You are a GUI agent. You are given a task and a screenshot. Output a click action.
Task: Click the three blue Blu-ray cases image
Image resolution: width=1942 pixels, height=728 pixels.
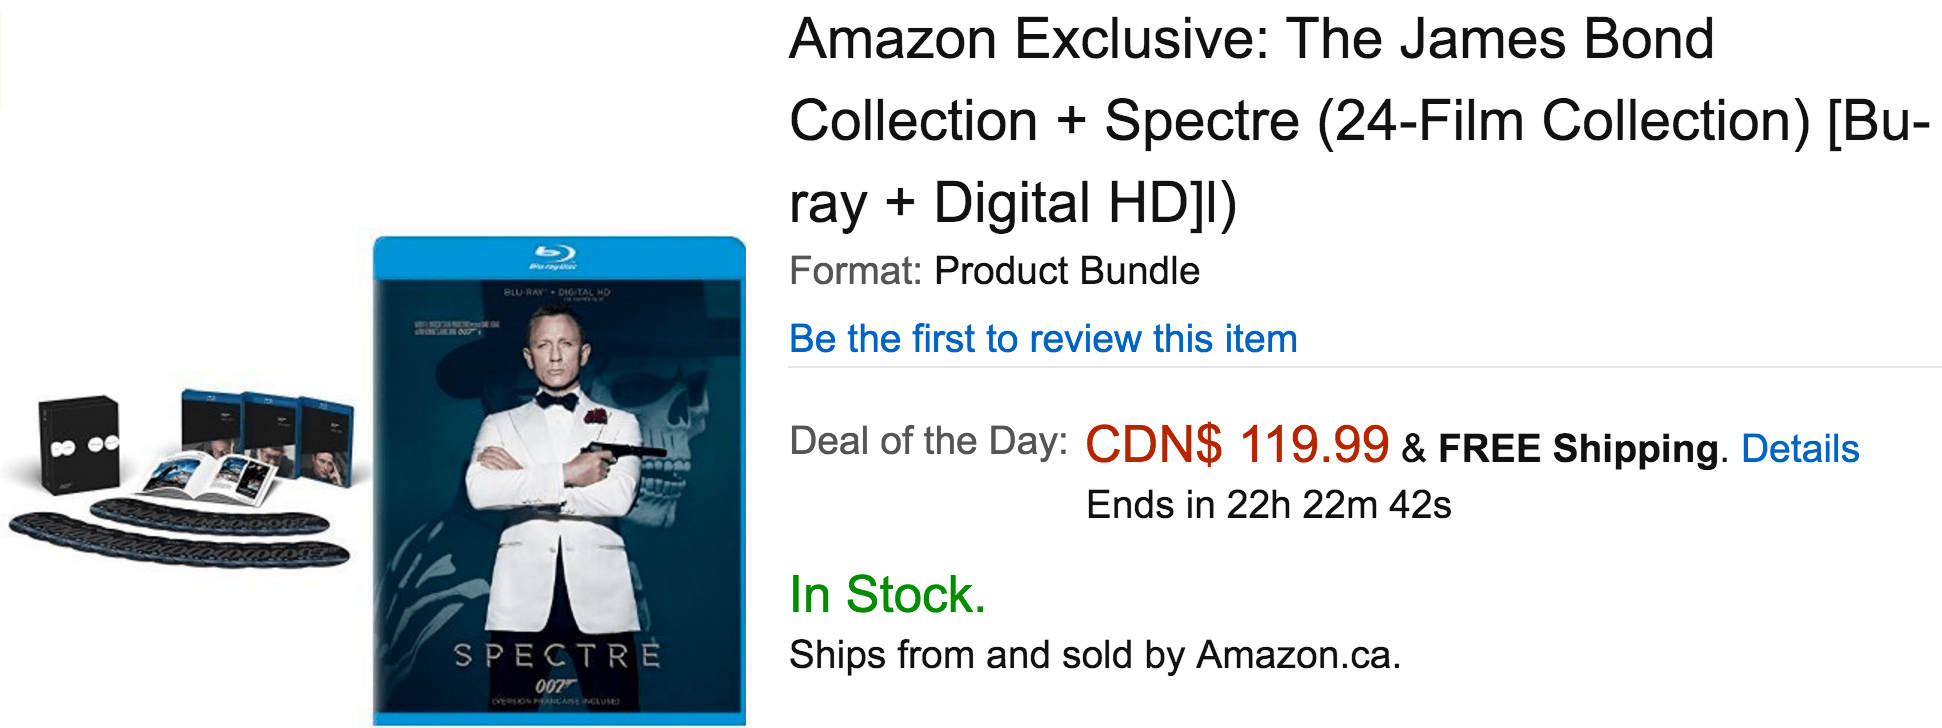265,425
